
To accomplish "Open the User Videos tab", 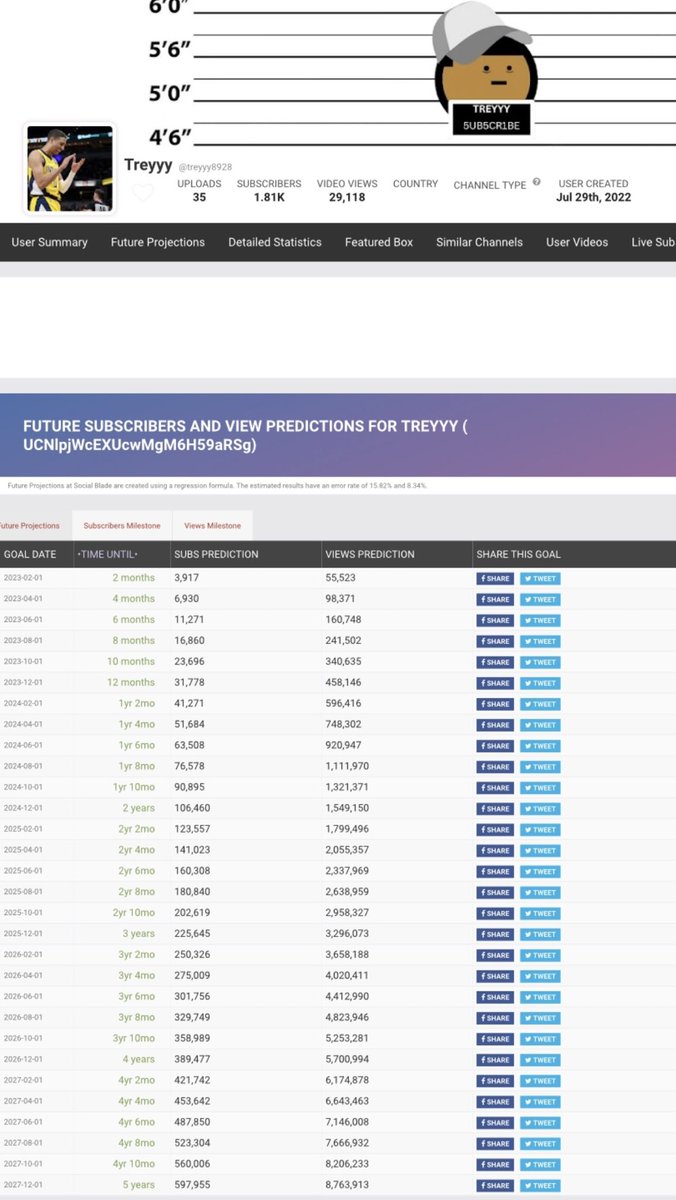I will 577,242.
